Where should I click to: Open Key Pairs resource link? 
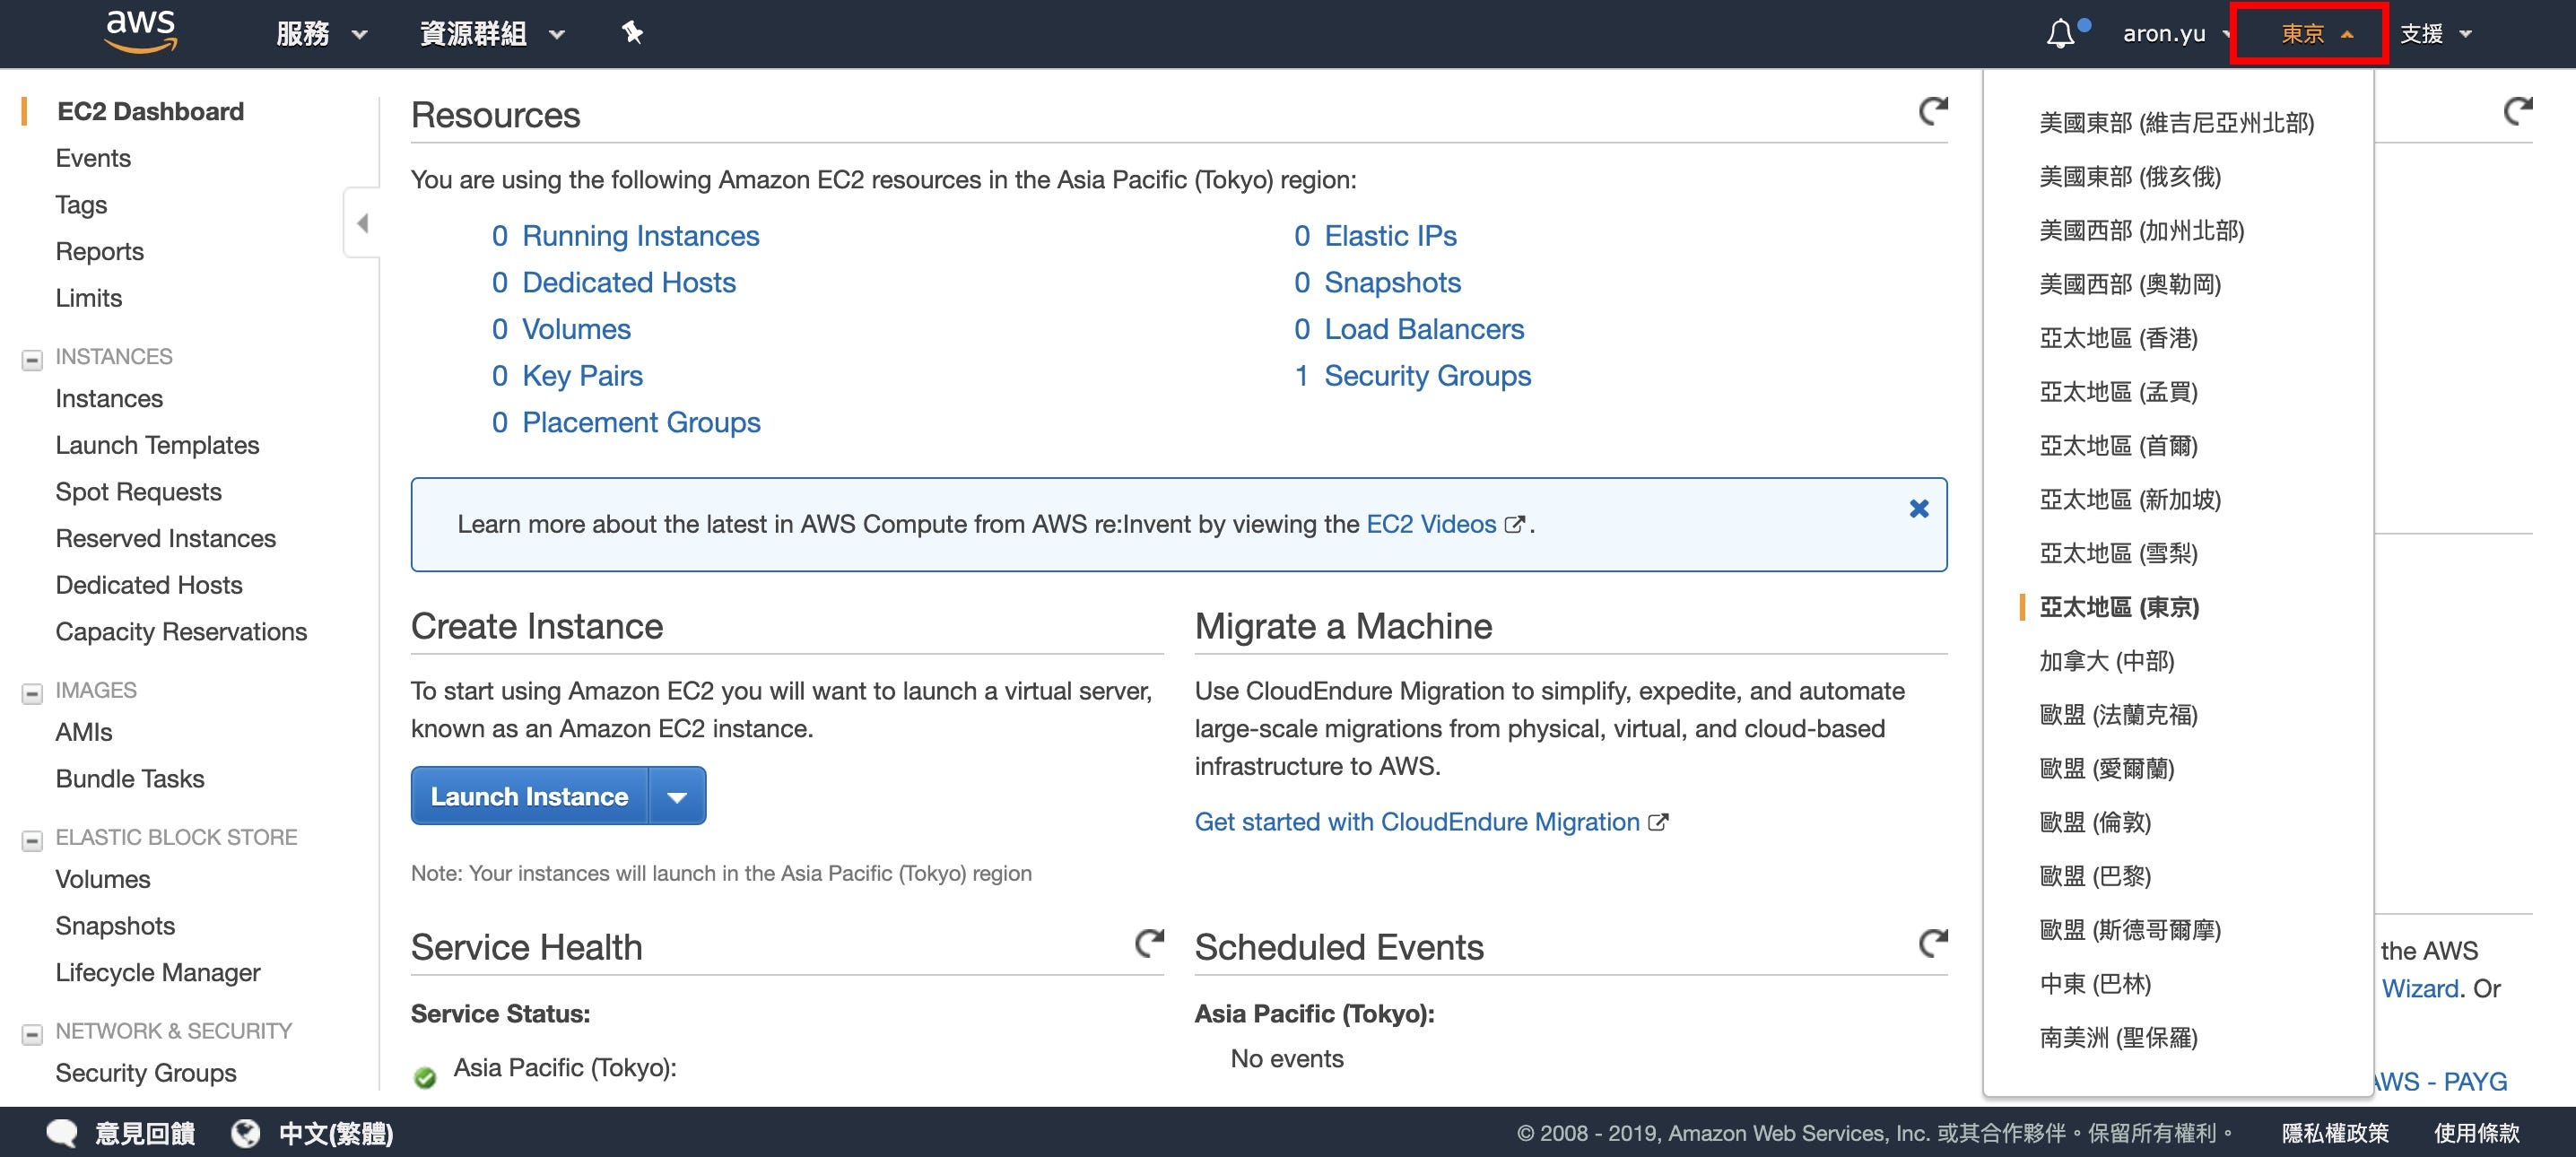582,376
